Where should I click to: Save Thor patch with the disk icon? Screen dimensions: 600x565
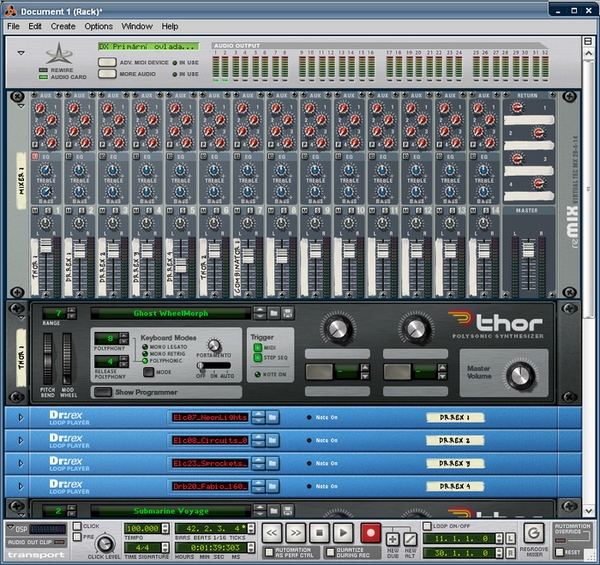click(x=288, y=313)
